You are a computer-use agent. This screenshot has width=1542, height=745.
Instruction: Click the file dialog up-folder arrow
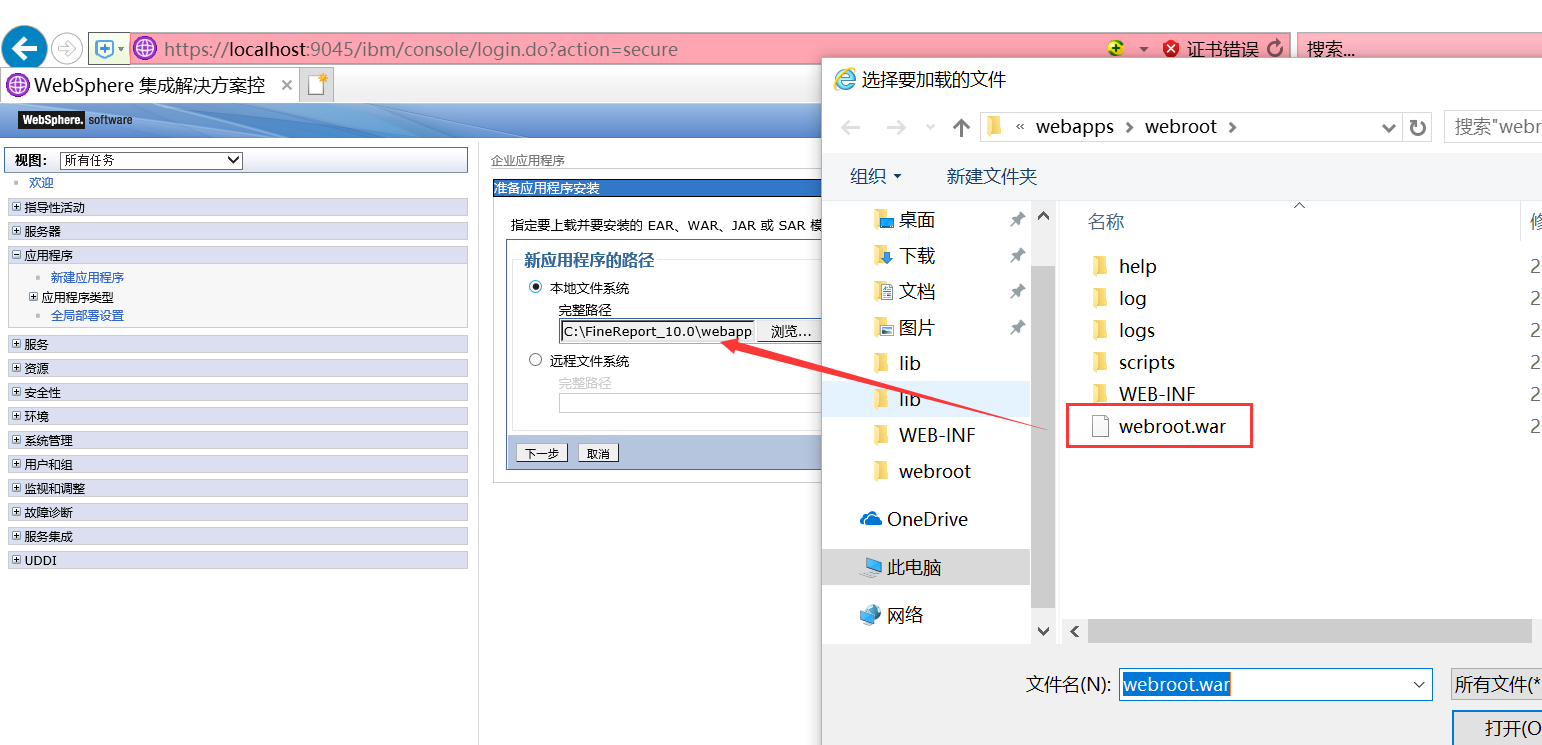click(961, 127)
